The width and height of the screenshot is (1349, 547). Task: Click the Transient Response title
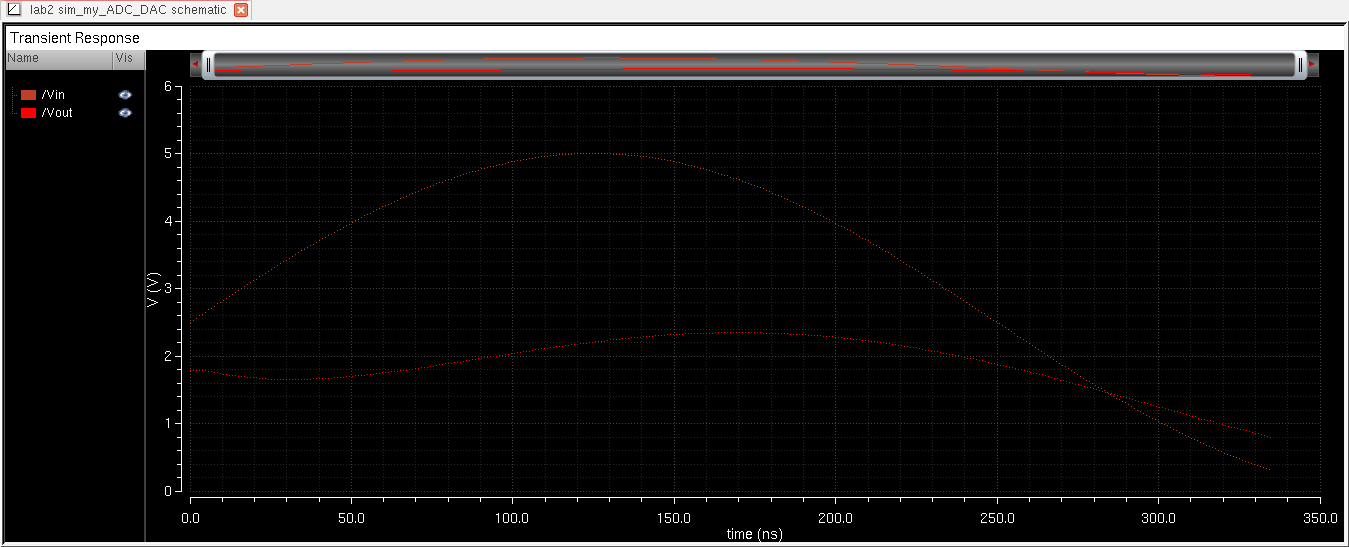click(x=75, y=38)
